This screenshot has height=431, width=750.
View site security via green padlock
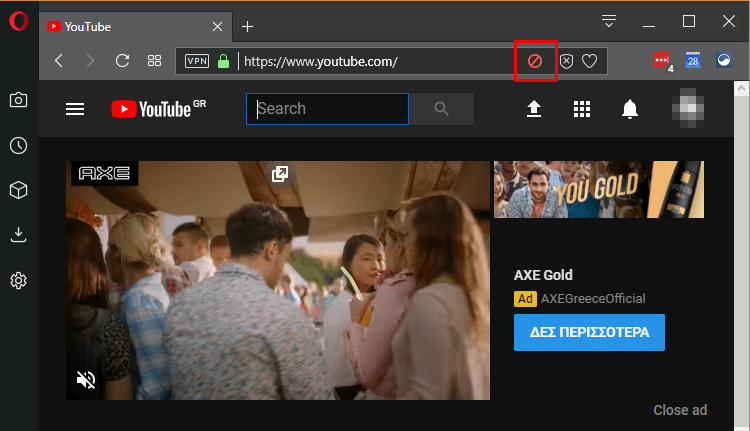click(223, 61)
